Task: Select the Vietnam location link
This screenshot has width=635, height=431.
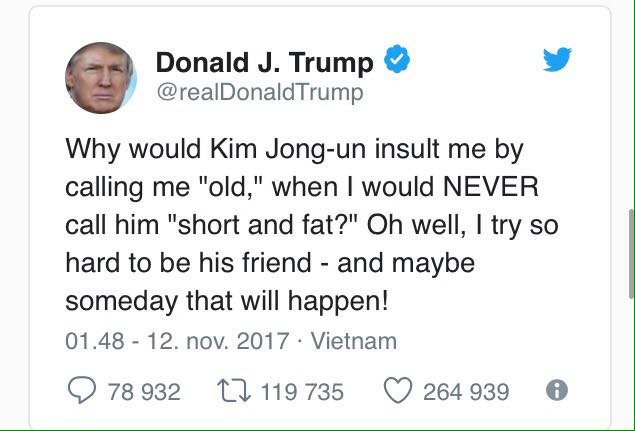Action: (354, 341)
